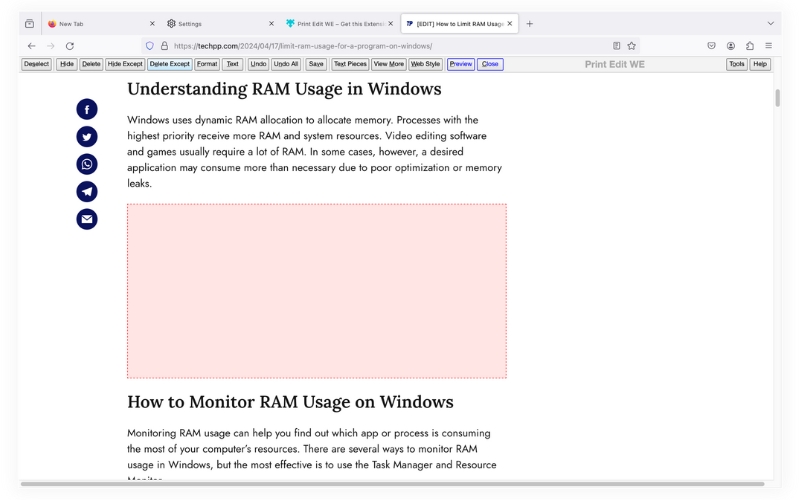
Task: Open extensions puzzle icon
Action: (x=749, y=46)
